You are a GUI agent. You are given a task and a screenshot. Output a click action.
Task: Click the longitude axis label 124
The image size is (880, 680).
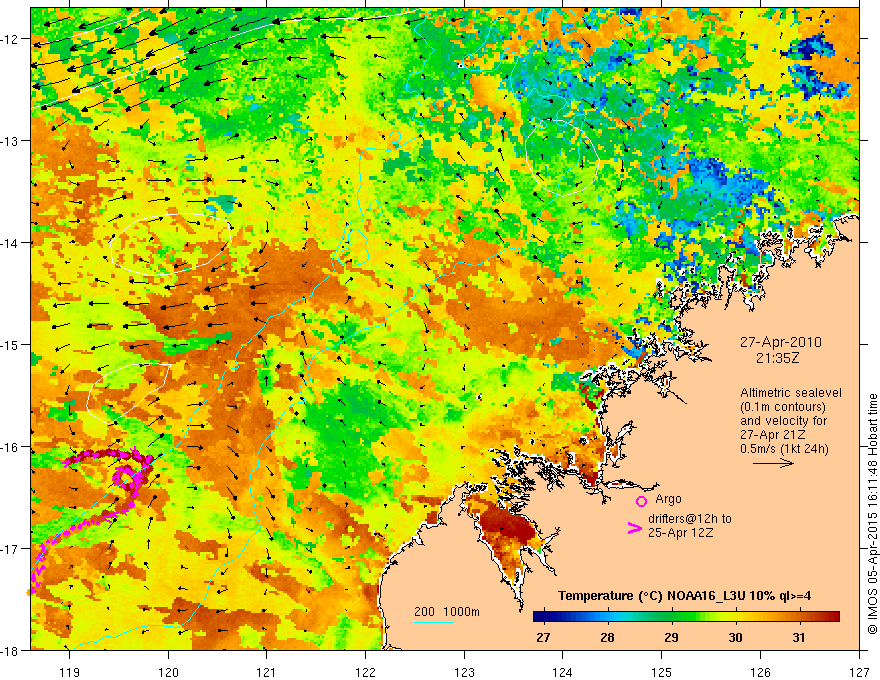(563, 672)
